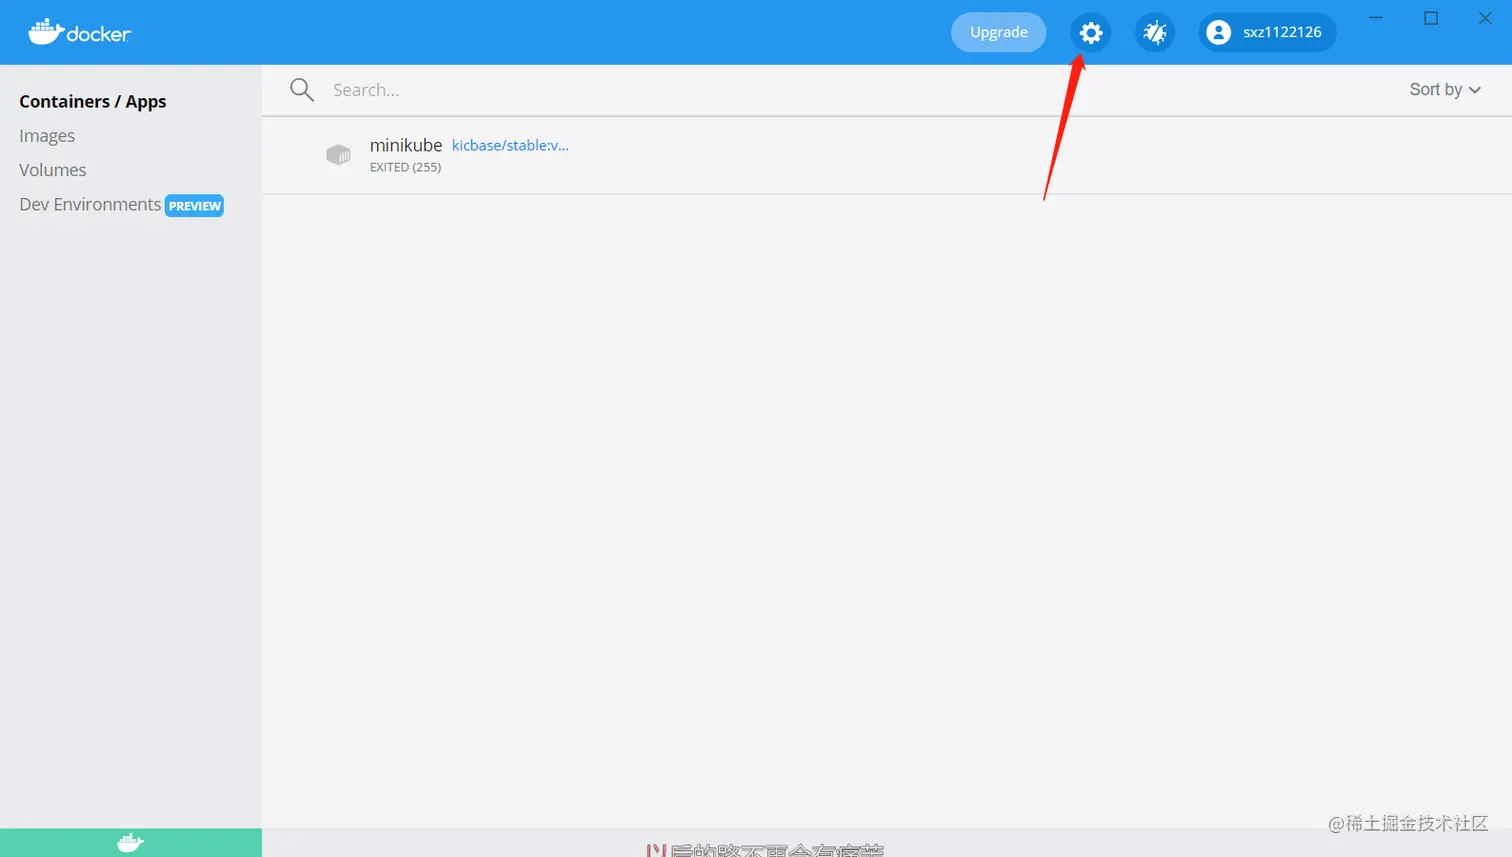Open Volumes in sidebar
Image resolution: width=1512 pixels, height=857 pixels.
pos(53,170)
